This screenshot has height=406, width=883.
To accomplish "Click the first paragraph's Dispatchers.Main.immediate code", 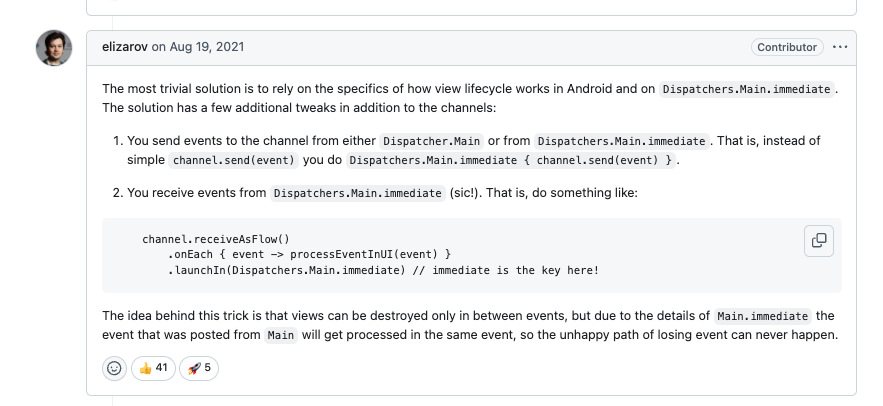I will (747, 89).
